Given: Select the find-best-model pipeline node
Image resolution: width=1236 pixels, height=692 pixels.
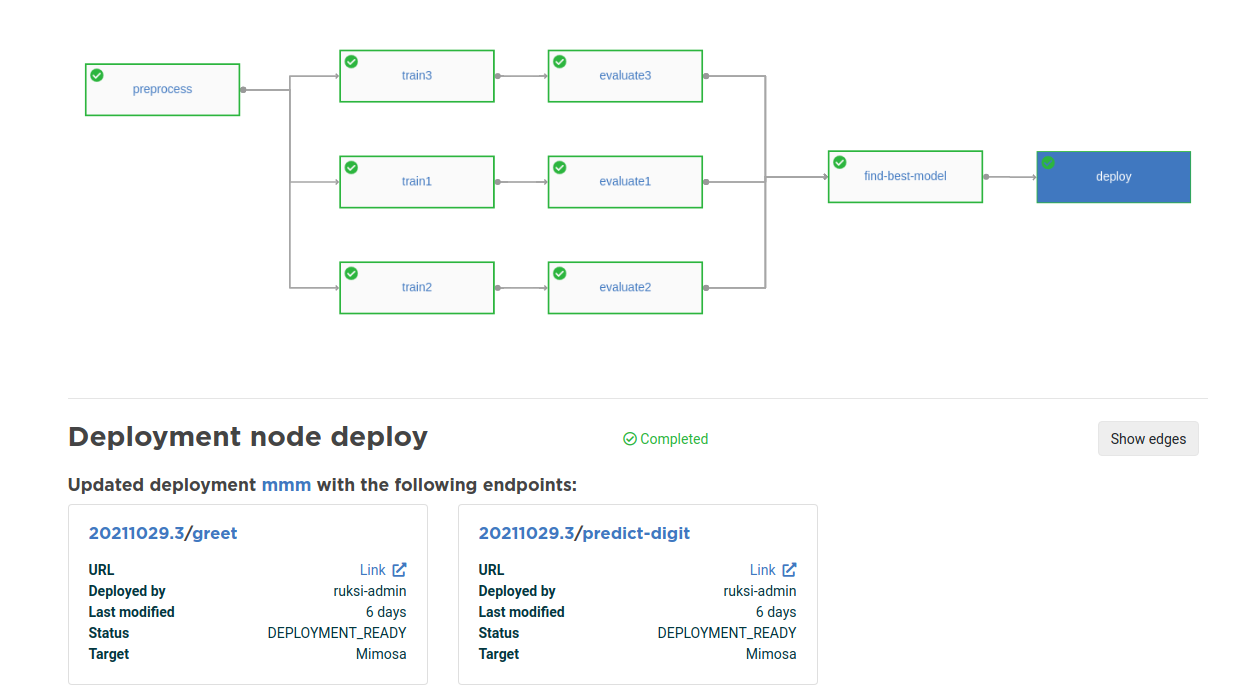Looking at the screenshot, I should click(x=905, y=177).
